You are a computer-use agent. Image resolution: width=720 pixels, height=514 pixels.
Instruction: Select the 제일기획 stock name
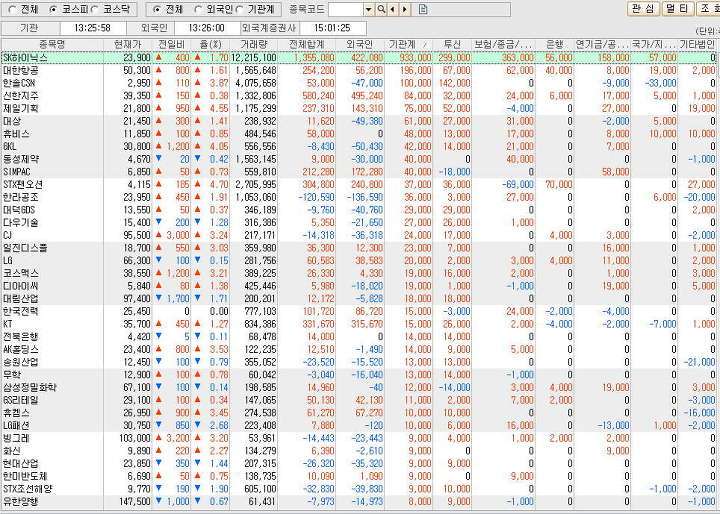[21, 108]
